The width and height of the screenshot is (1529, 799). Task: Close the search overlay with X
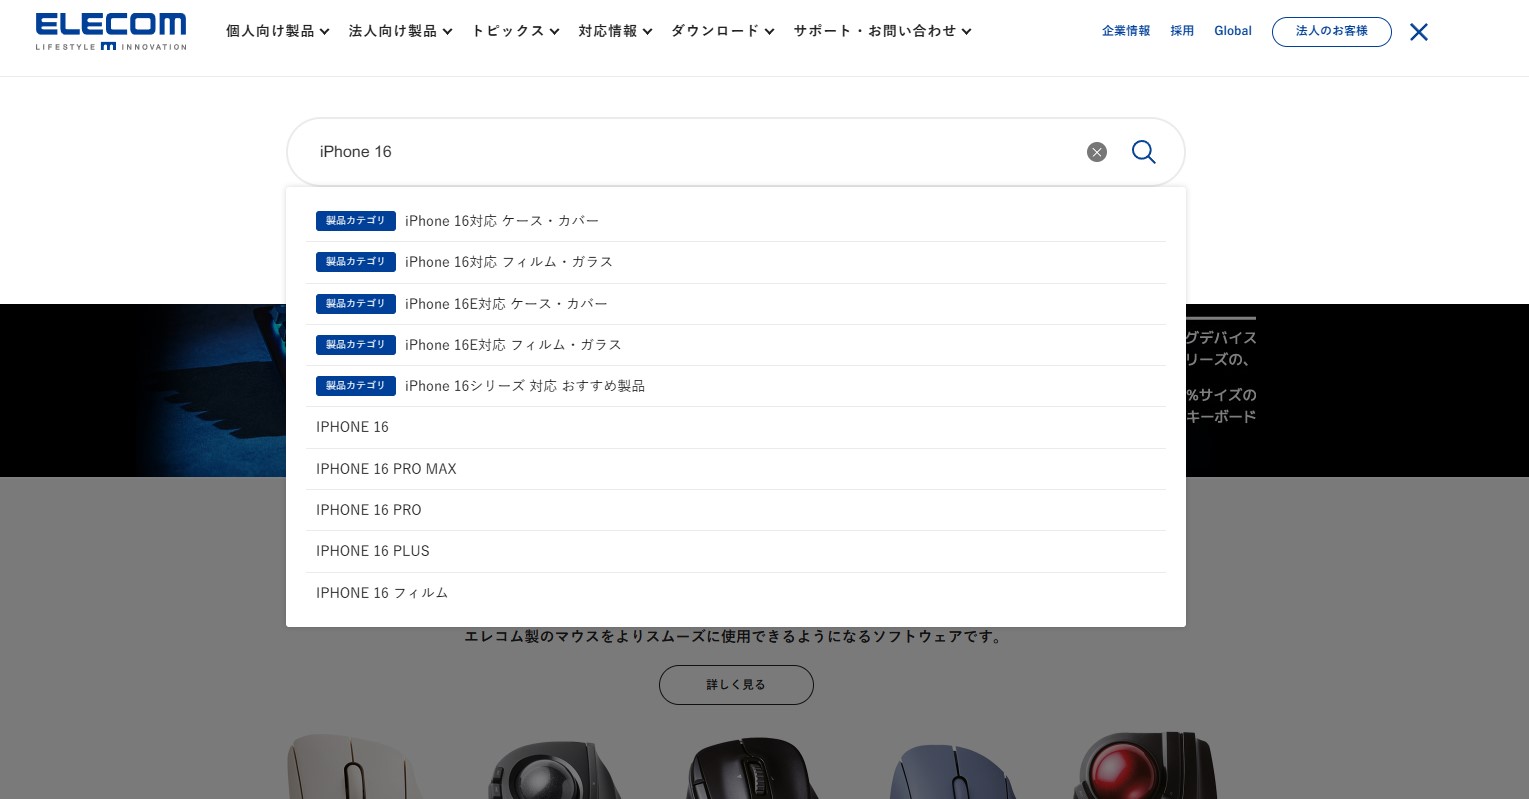[x=1418, y=32]
